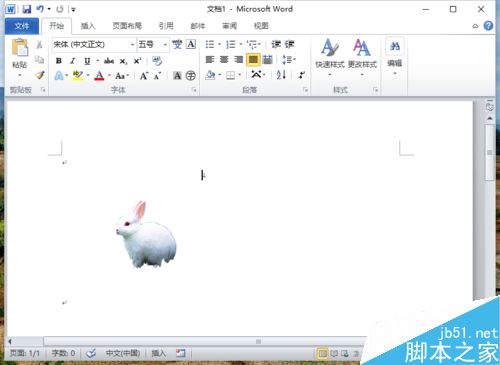Switch to the 视图 View tab
500x365 pixels.
[x=261, y=26]
